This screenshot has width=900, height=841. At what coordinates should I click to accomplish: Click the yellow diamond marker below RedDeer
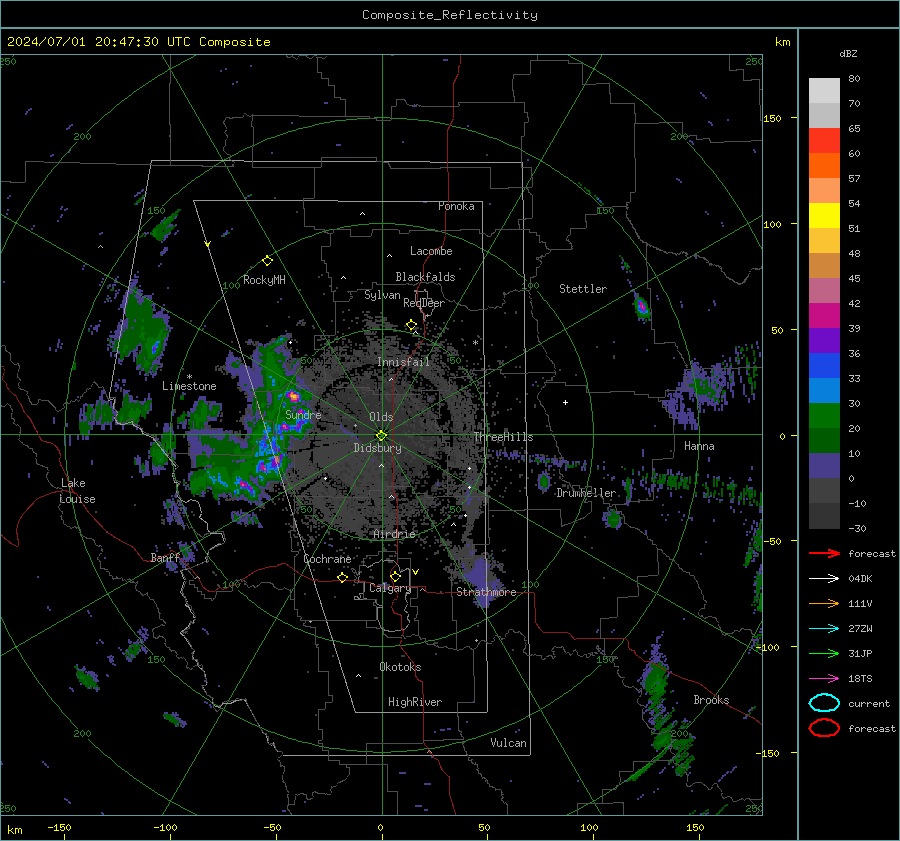[x=411, y=325]
